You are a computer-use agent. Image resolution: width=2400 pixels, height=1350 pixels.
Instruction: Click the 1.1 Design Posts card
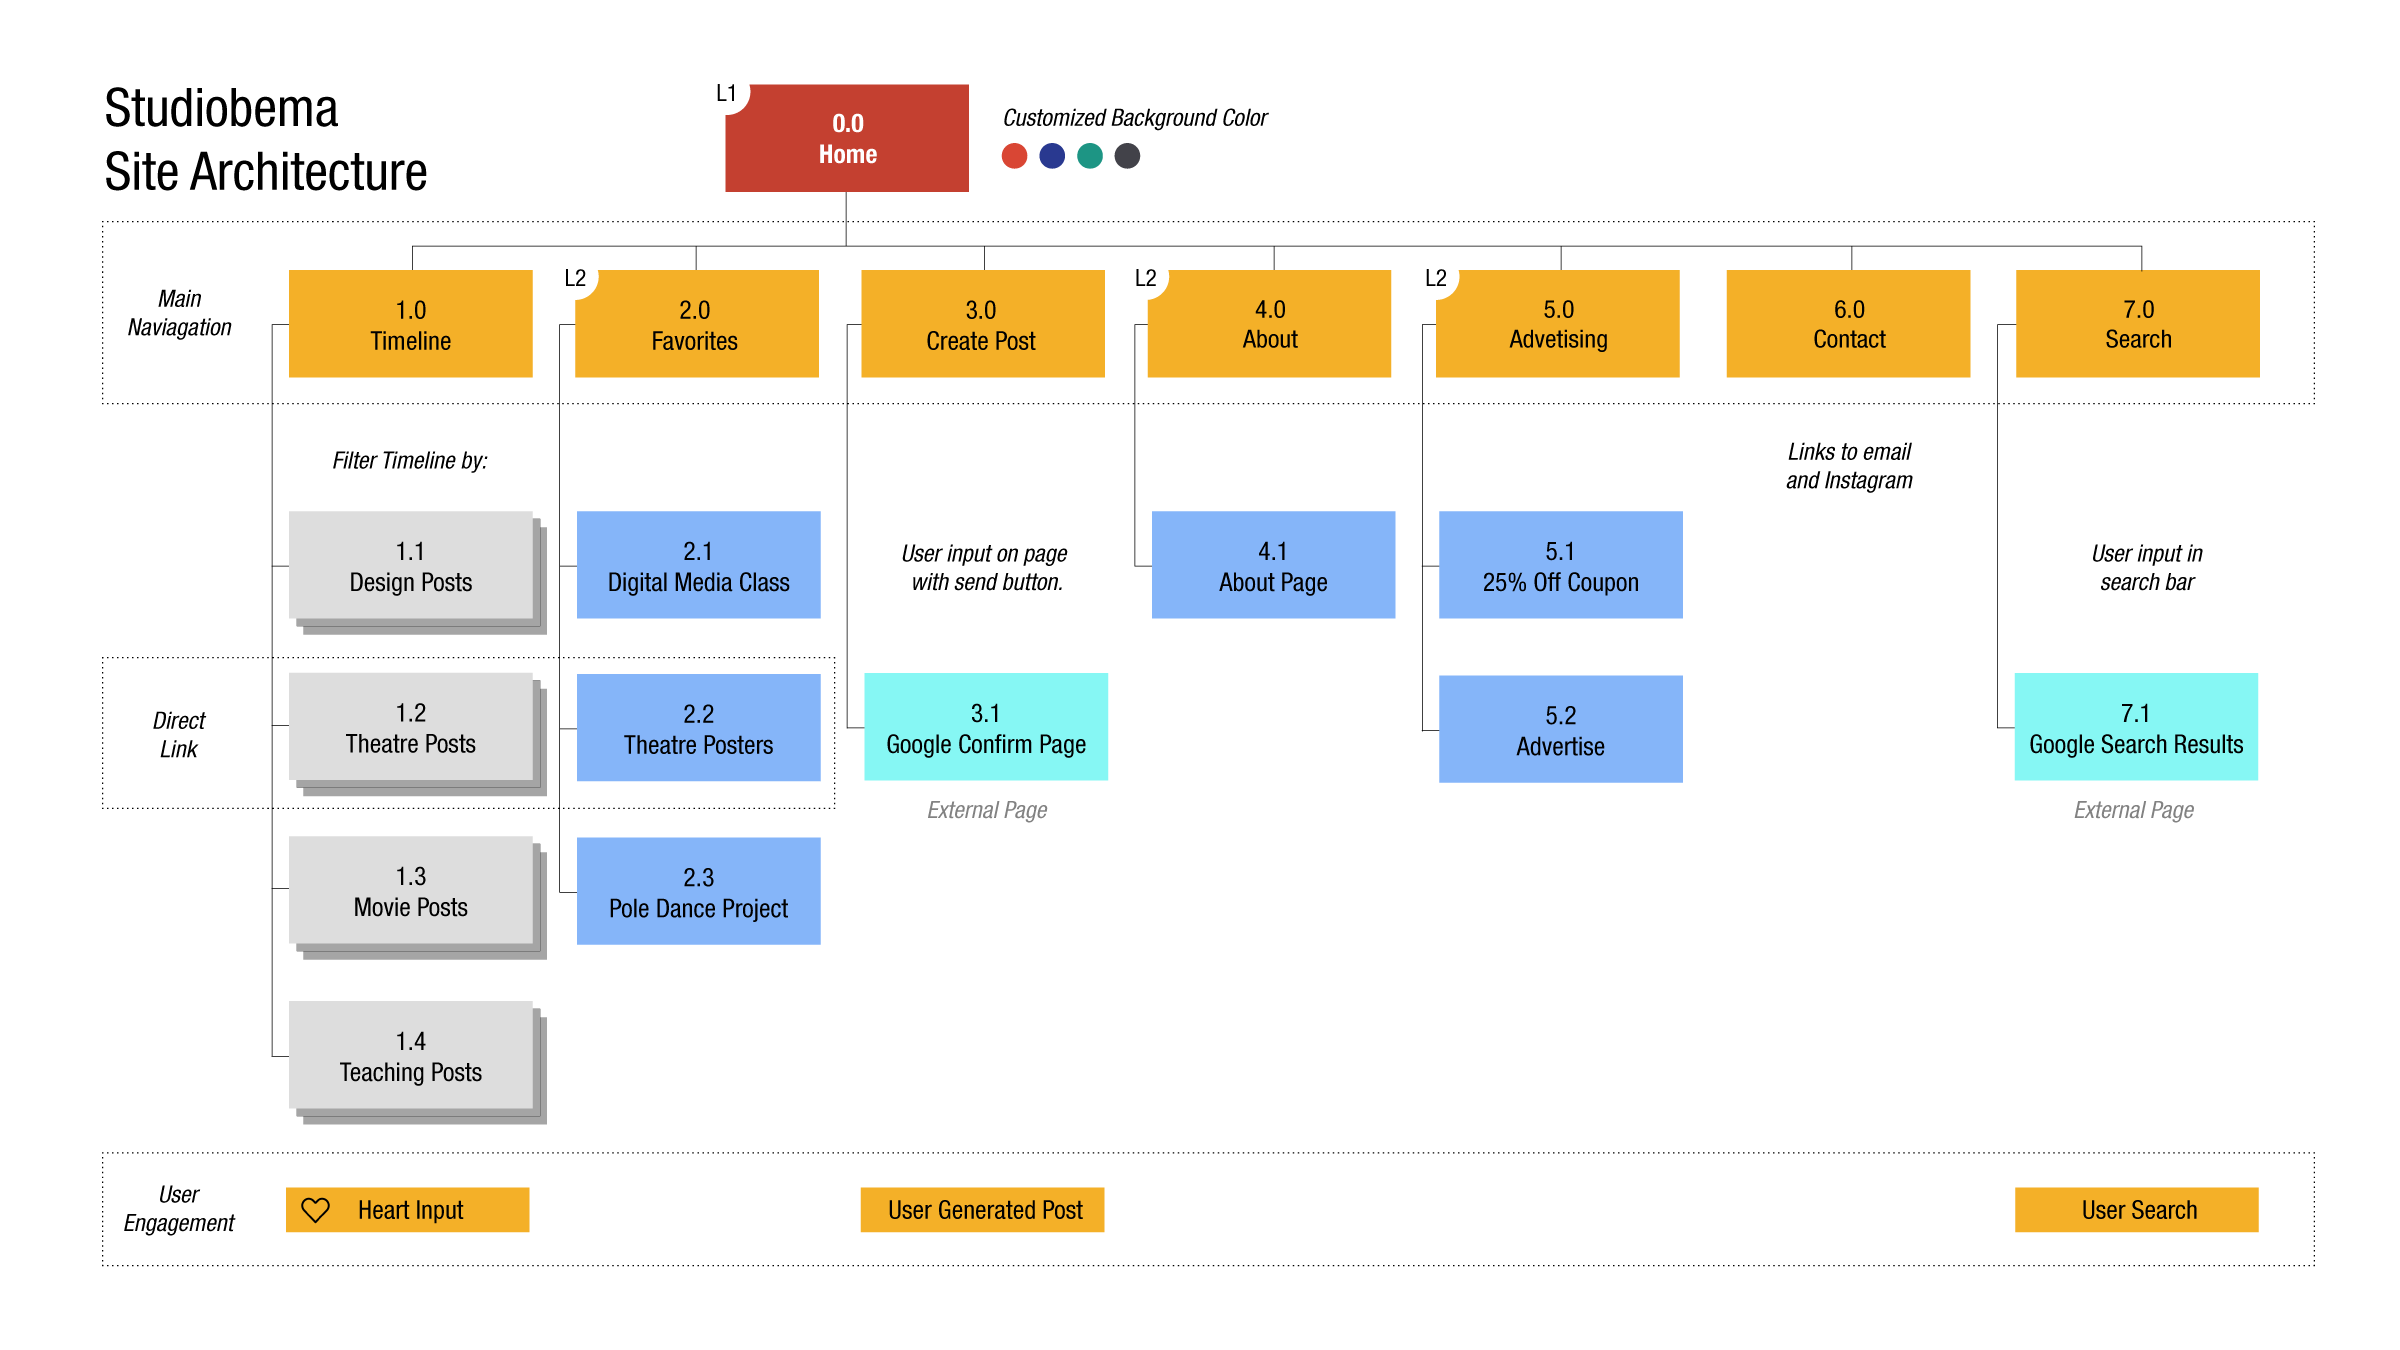[411, 565]
